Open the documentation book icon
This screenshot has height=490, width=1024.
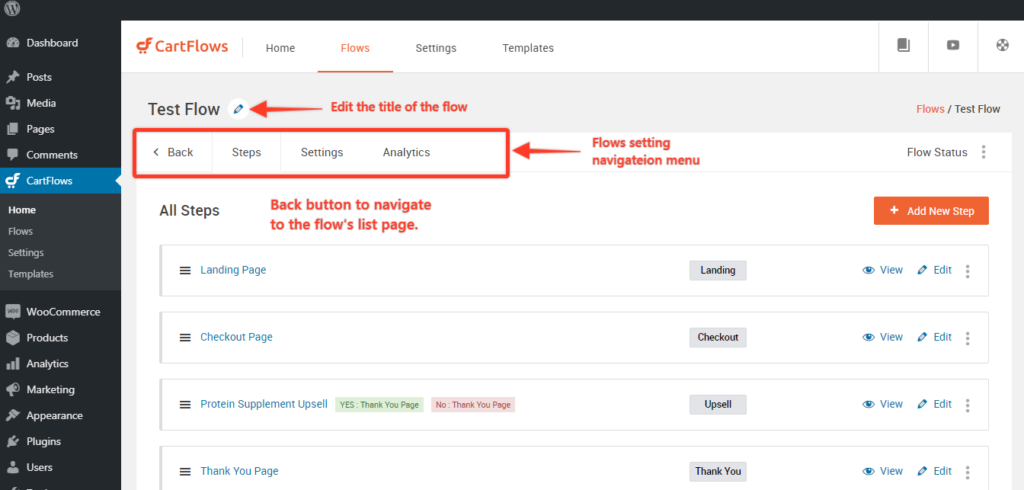pyautogui.click(x=903, y=46)
